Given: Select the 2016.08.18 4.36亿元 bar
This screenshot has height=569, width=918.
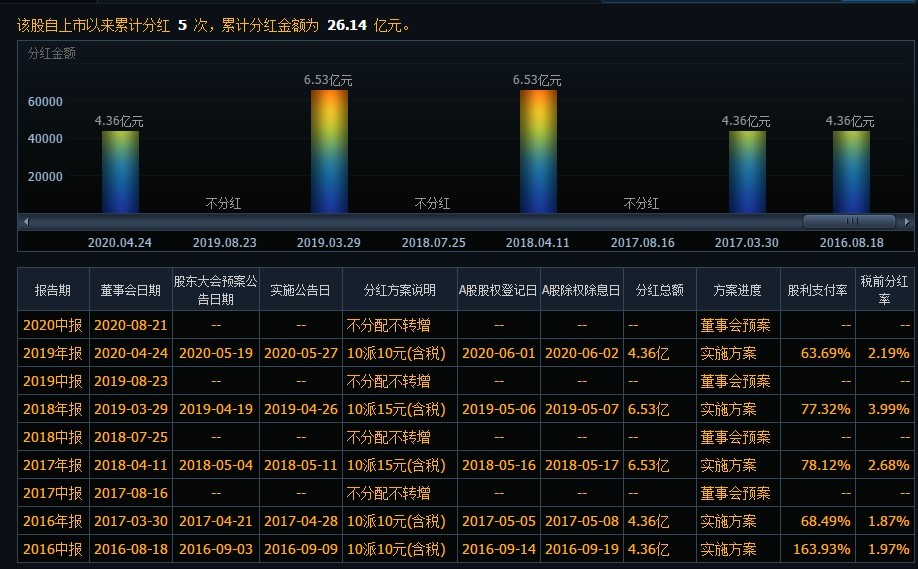Looking at the screenshot, I should click(851, 172).
